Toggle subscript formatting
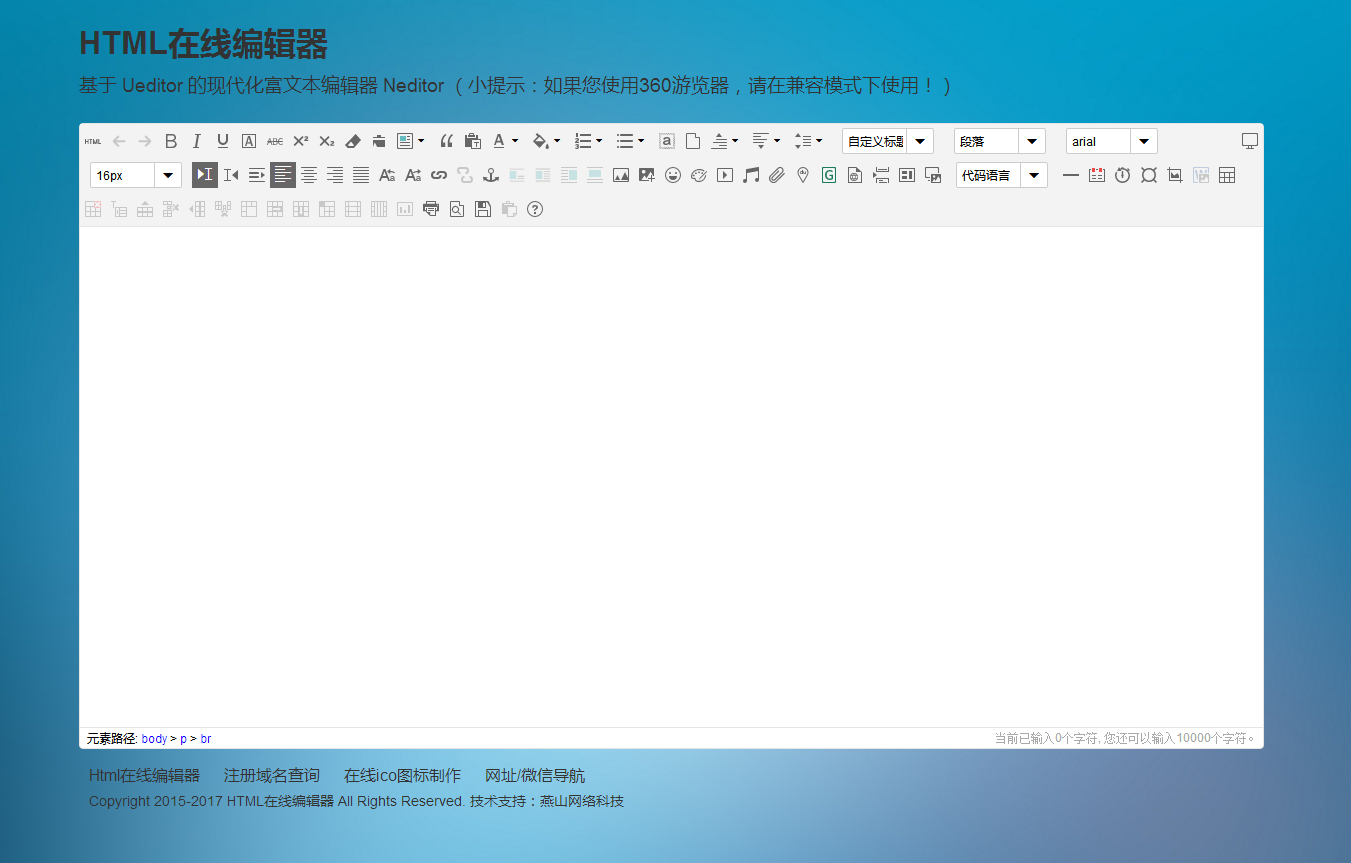 coord(327,141)
